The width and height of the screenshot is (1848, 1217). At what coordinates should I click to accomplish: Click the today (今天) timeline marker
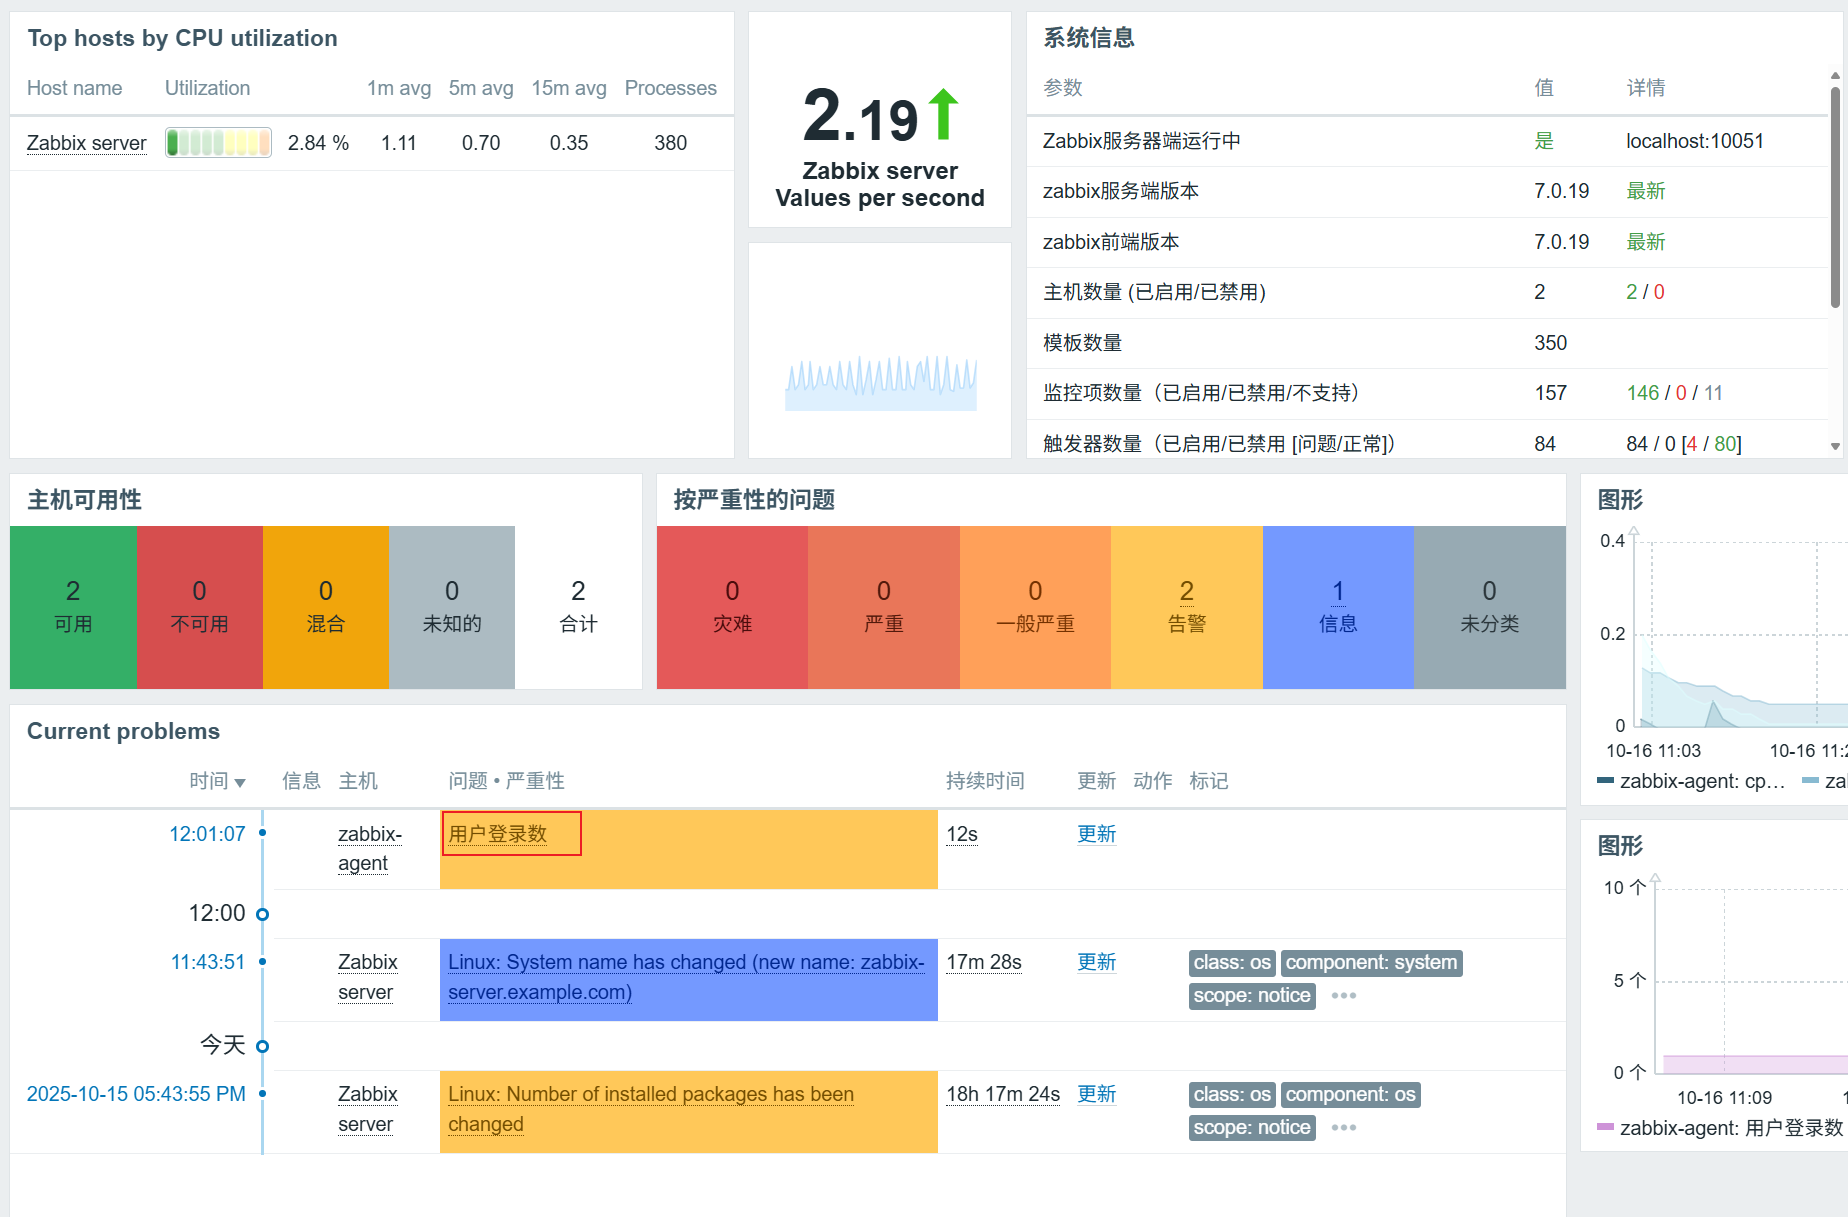[x=262, y=1046]
